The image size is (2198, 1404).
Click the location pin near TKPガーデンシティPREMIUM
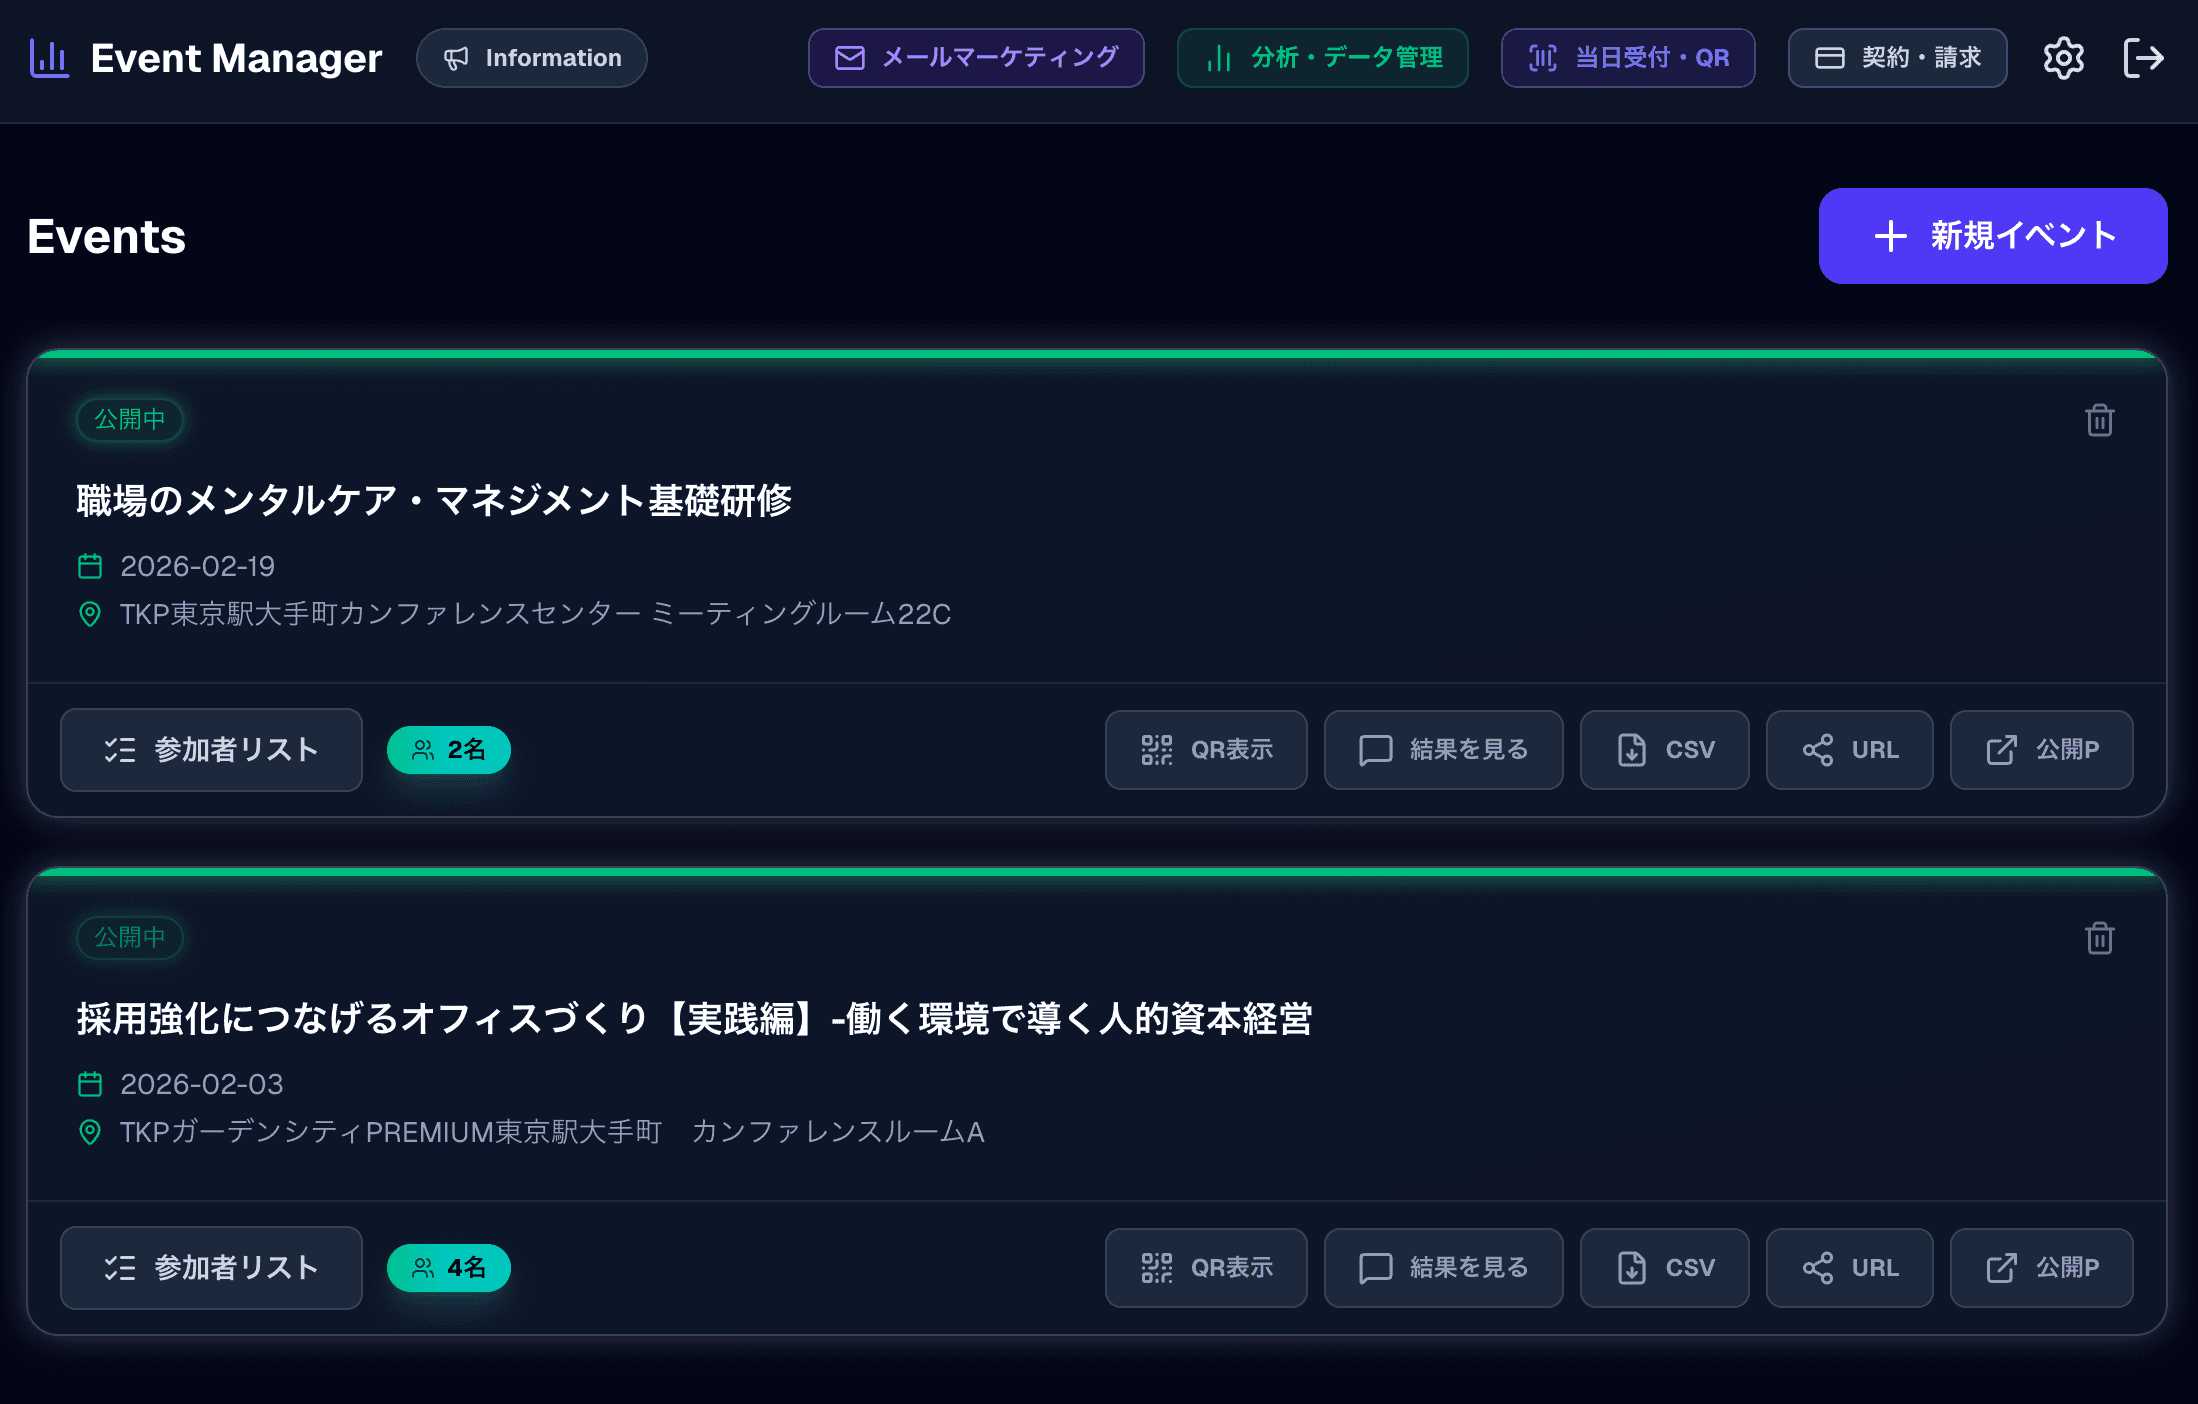click(x=90, y=1132)
